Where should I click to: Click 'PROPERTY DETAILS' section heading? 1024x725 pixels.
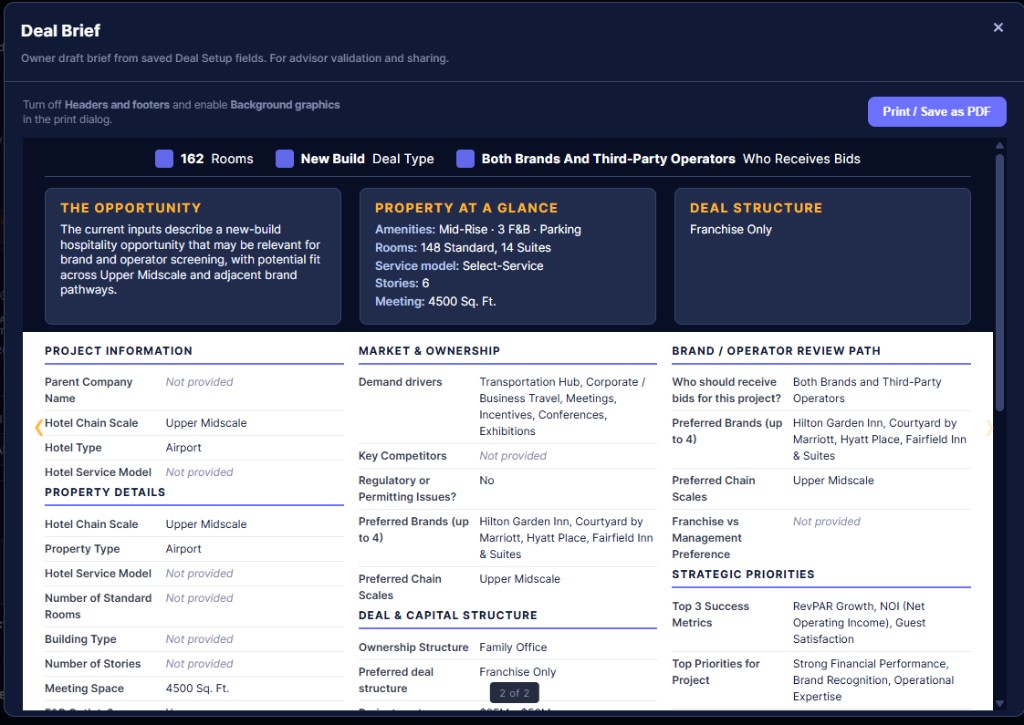(105, 492)
